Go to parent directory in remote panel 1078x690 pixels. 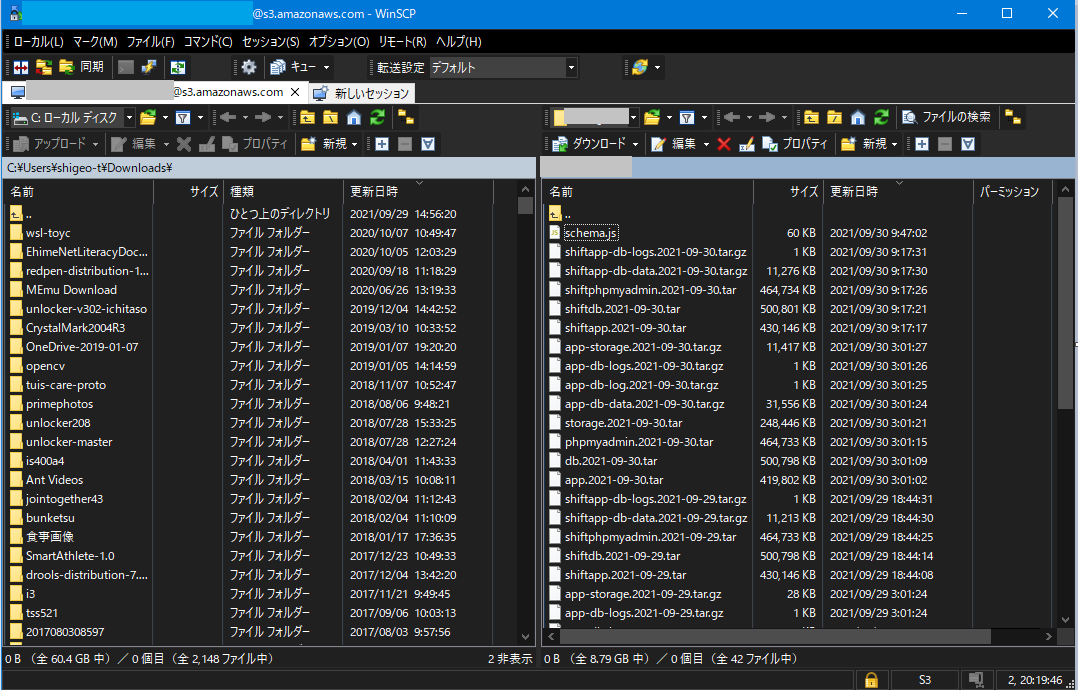811,118
